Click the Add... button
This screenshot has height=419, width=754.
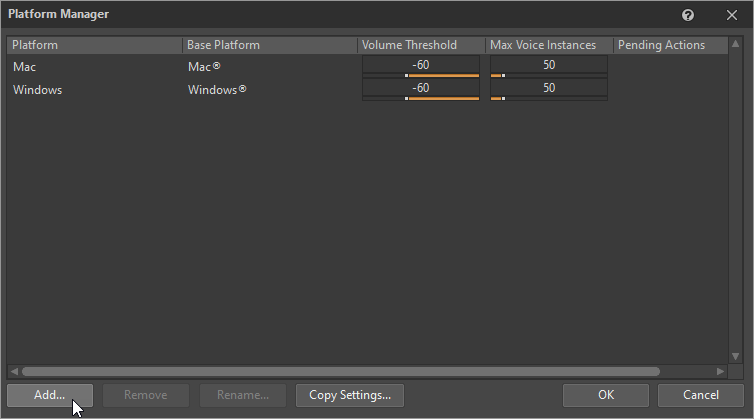click(50, 395)
